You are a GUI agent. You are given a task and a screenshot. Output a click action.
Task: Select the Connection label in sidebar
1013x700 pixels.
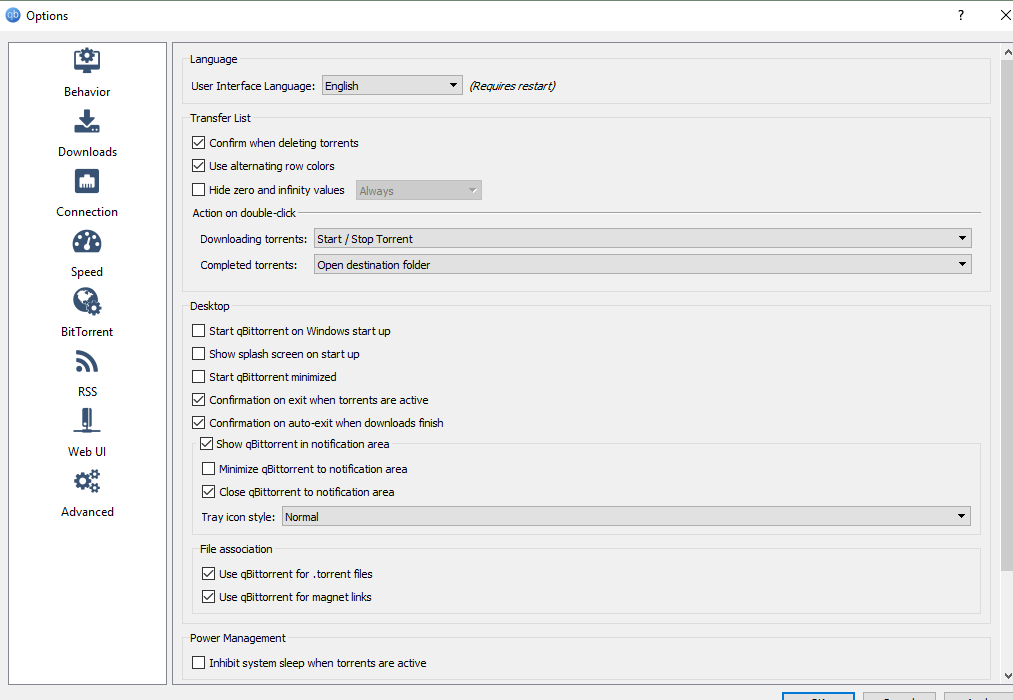tap(87, 212)
